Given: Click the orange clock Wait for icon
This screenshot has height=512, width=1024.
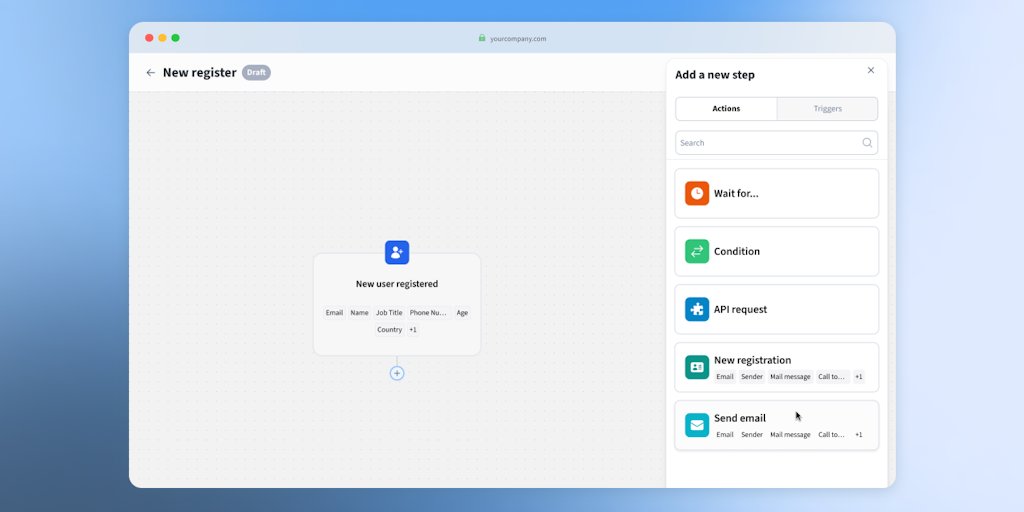Looking at the screenshot, I should [x=697, y=193].
